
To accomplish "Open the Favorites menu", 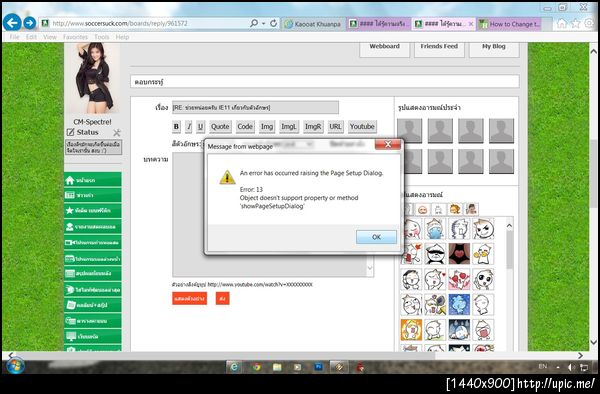I will point(75,37).
